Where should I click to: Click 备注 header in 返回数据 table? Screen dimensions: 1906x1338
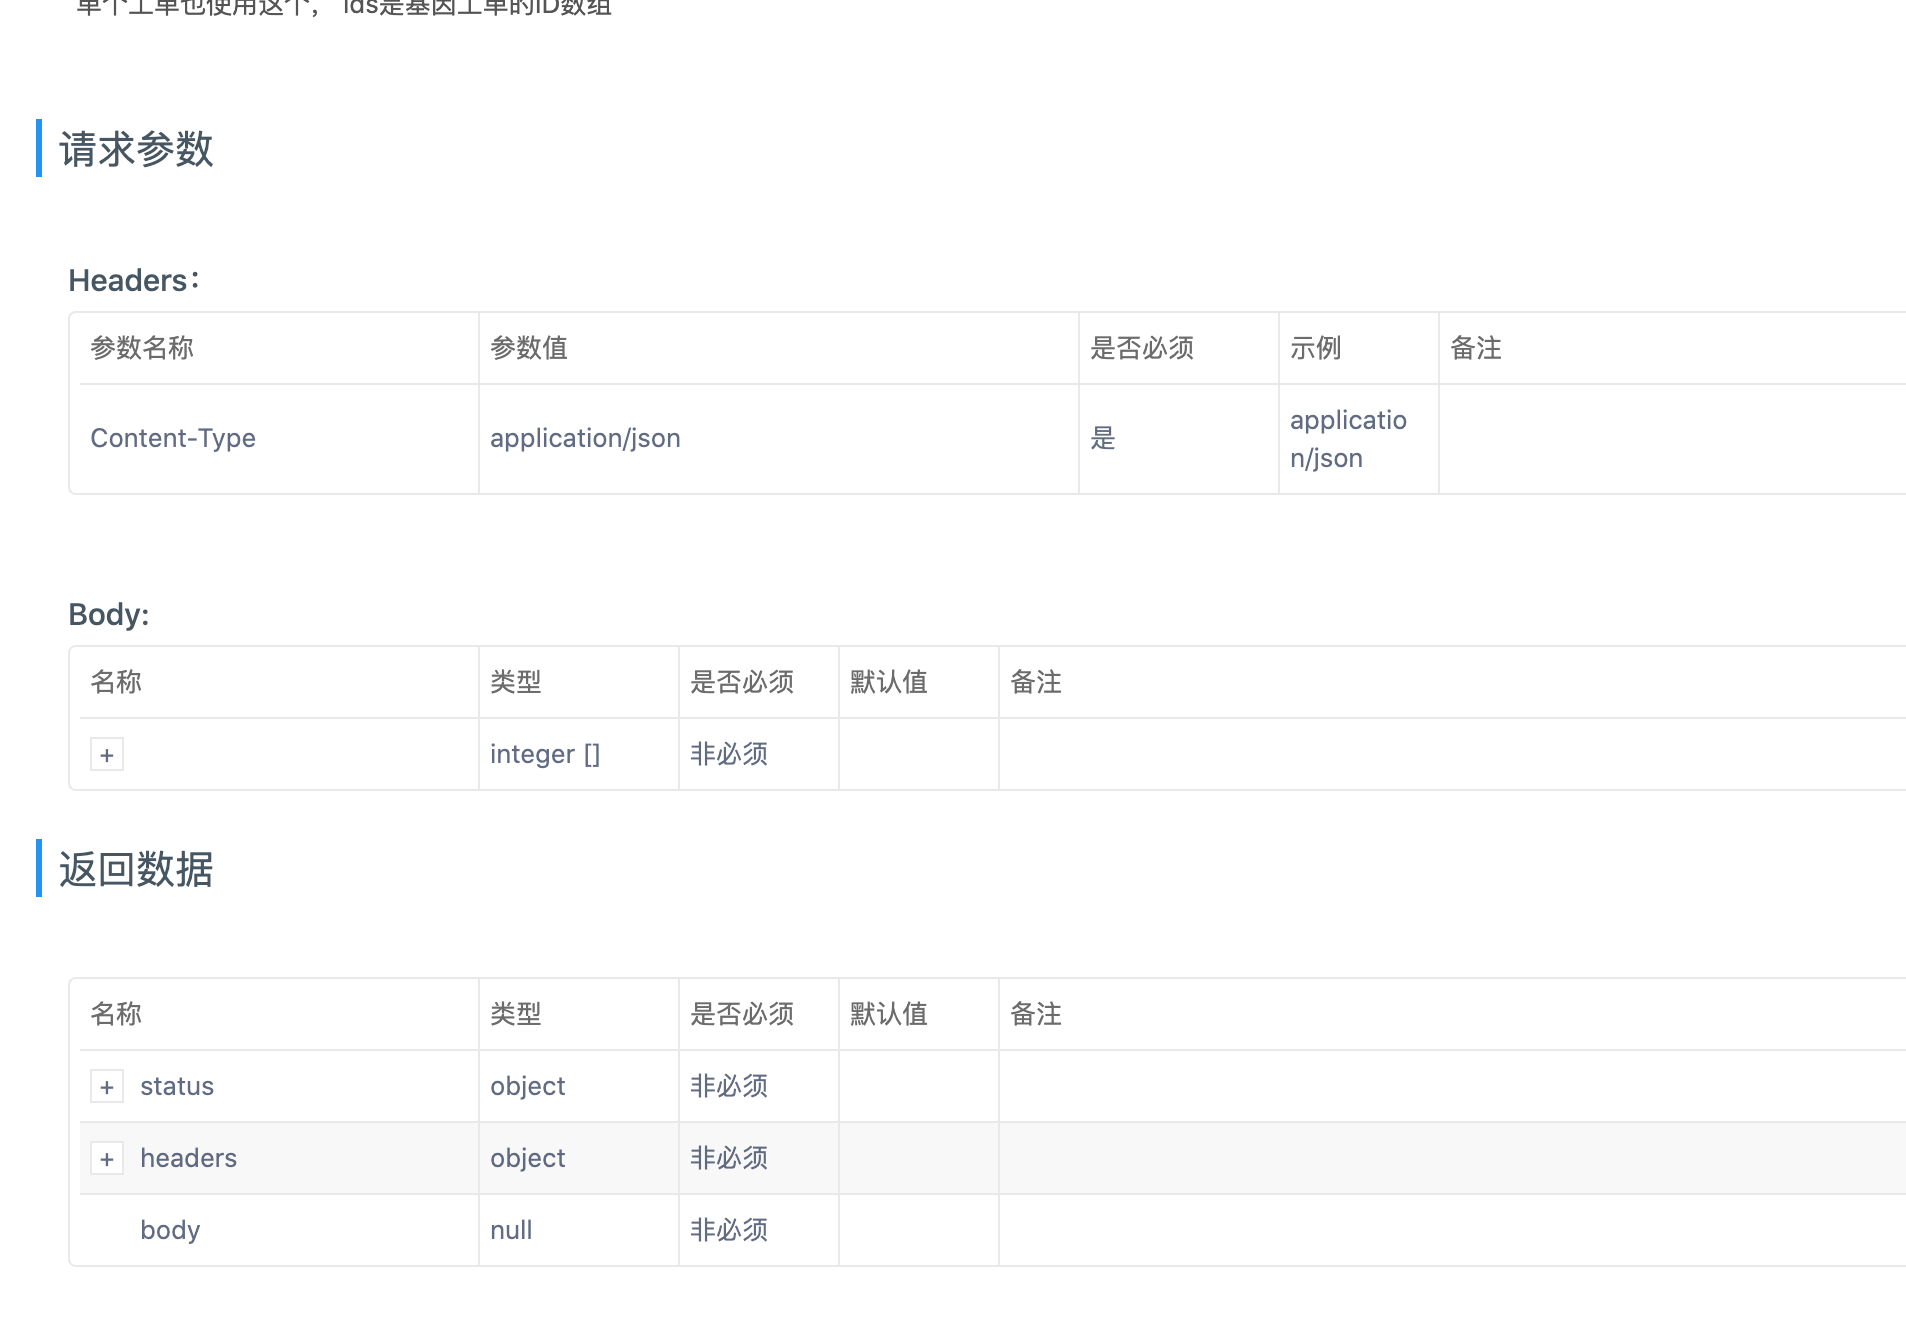[x=1036, y=1014]
